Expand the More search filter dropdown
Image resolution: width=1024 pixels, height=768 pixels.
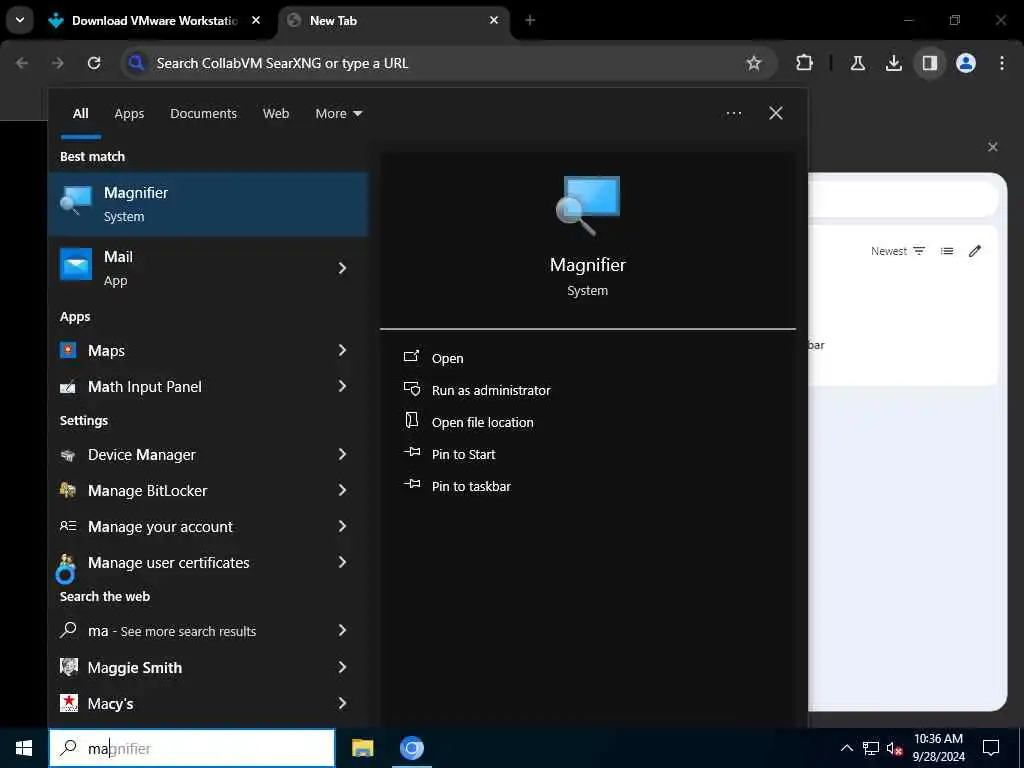(338, 114)
